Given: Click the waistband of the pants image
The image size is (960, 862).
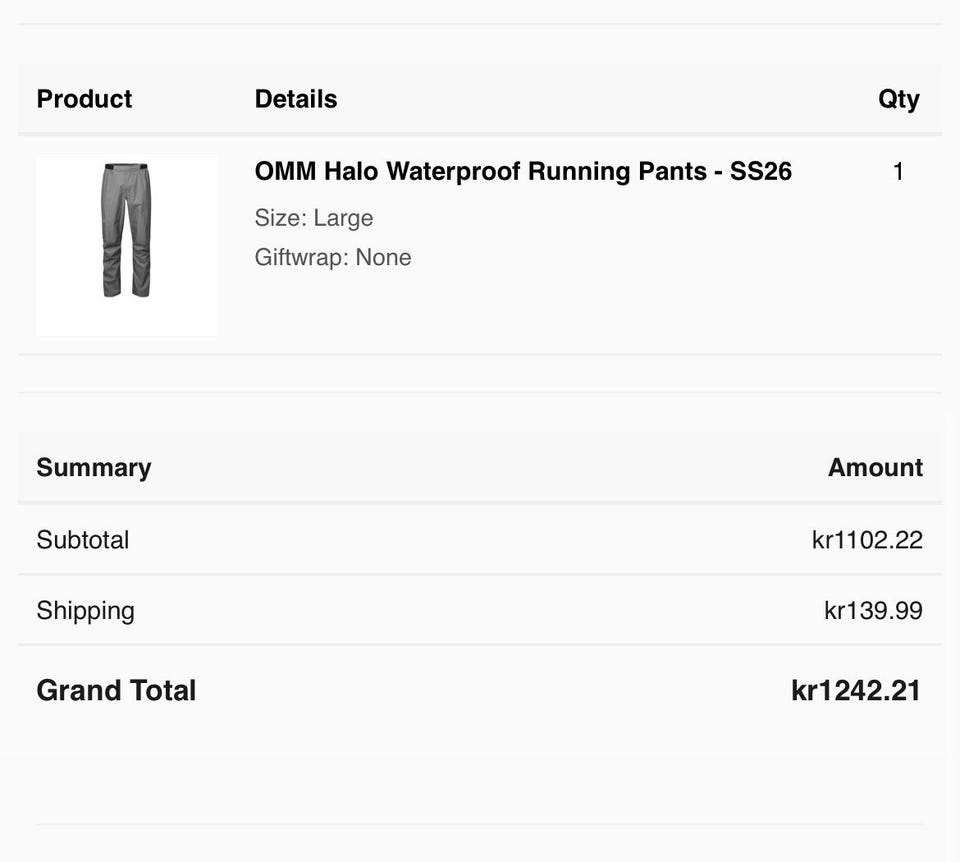Looking at the screenshot, I should click(126, 167).
